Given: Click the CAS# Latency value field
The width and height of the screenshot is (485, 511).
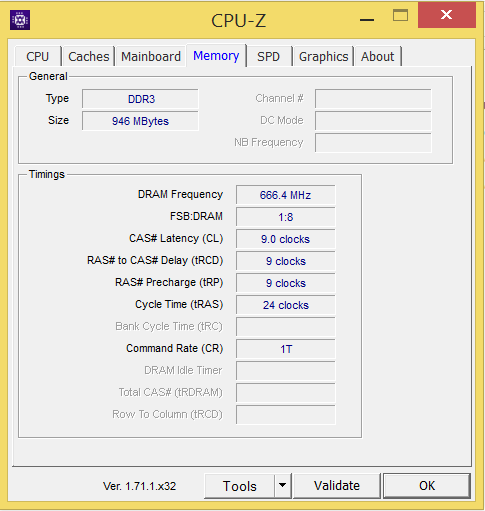Looking at the screenshot, I should (286, 239).
